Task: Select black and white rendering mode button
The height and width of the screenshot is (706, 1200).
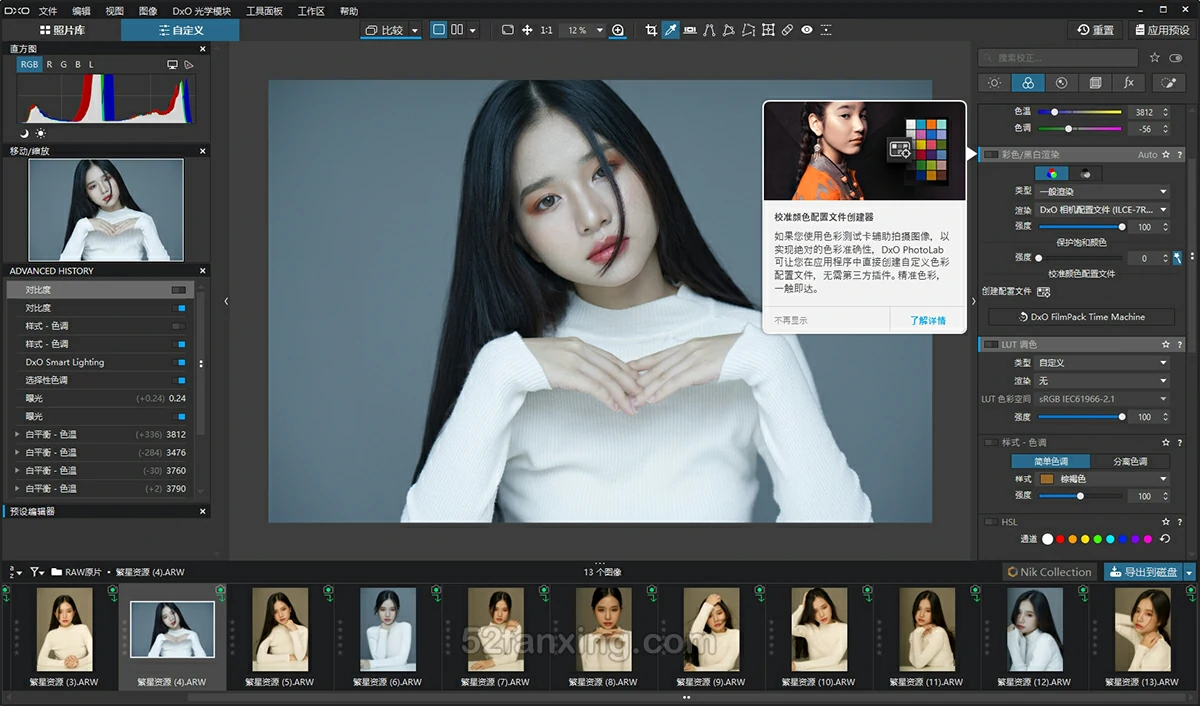Action: [1085, 173]
